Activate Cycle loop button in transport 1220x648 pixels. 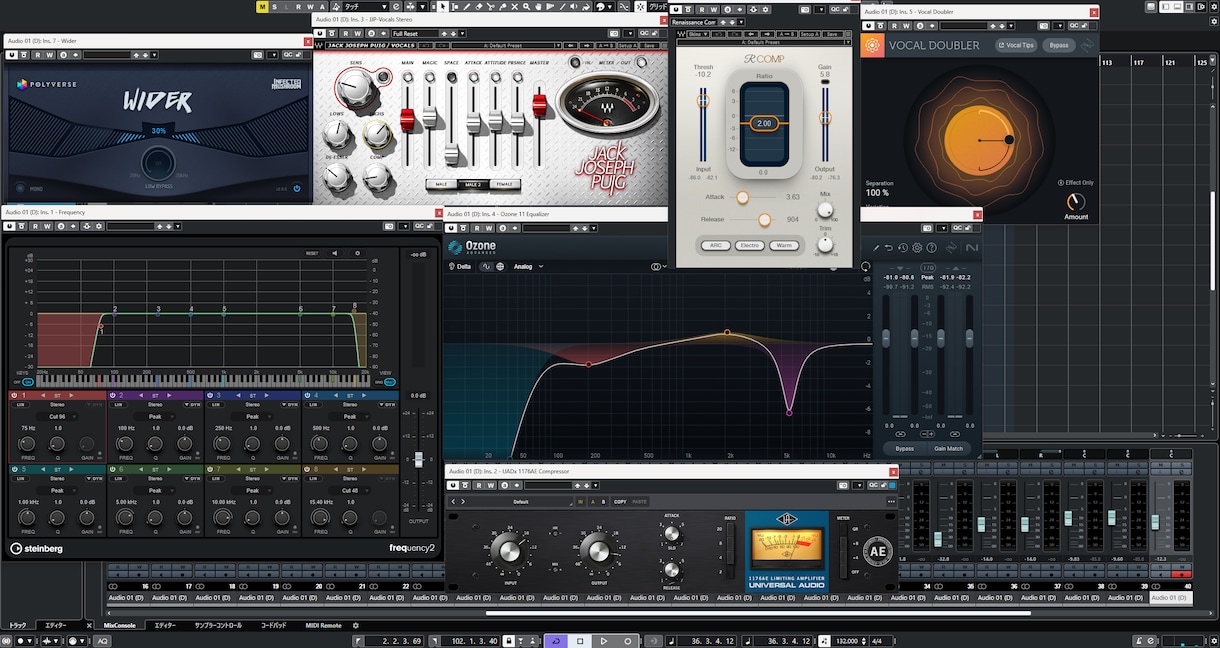click(556, 641)
